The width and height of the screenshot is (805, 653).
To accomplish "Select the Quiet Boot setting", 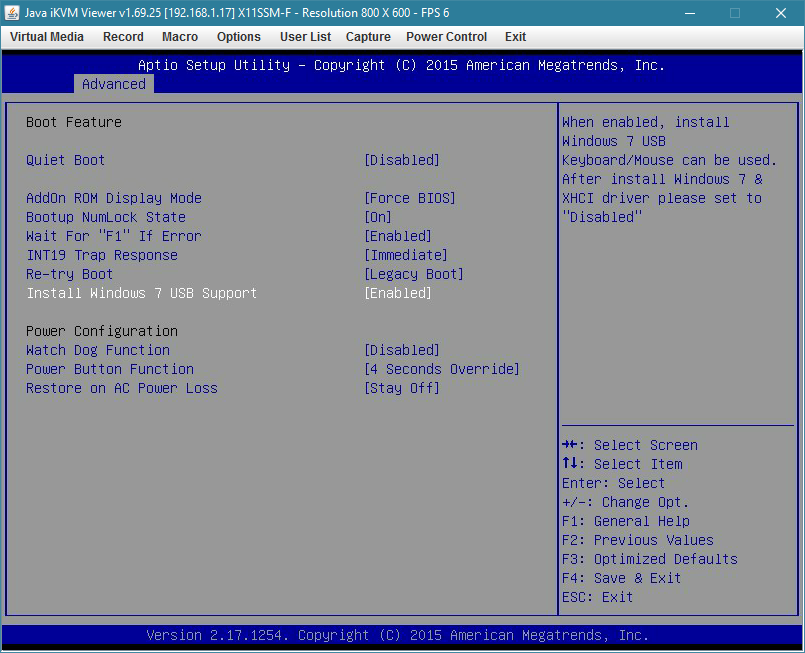I will tap(65, 160).
